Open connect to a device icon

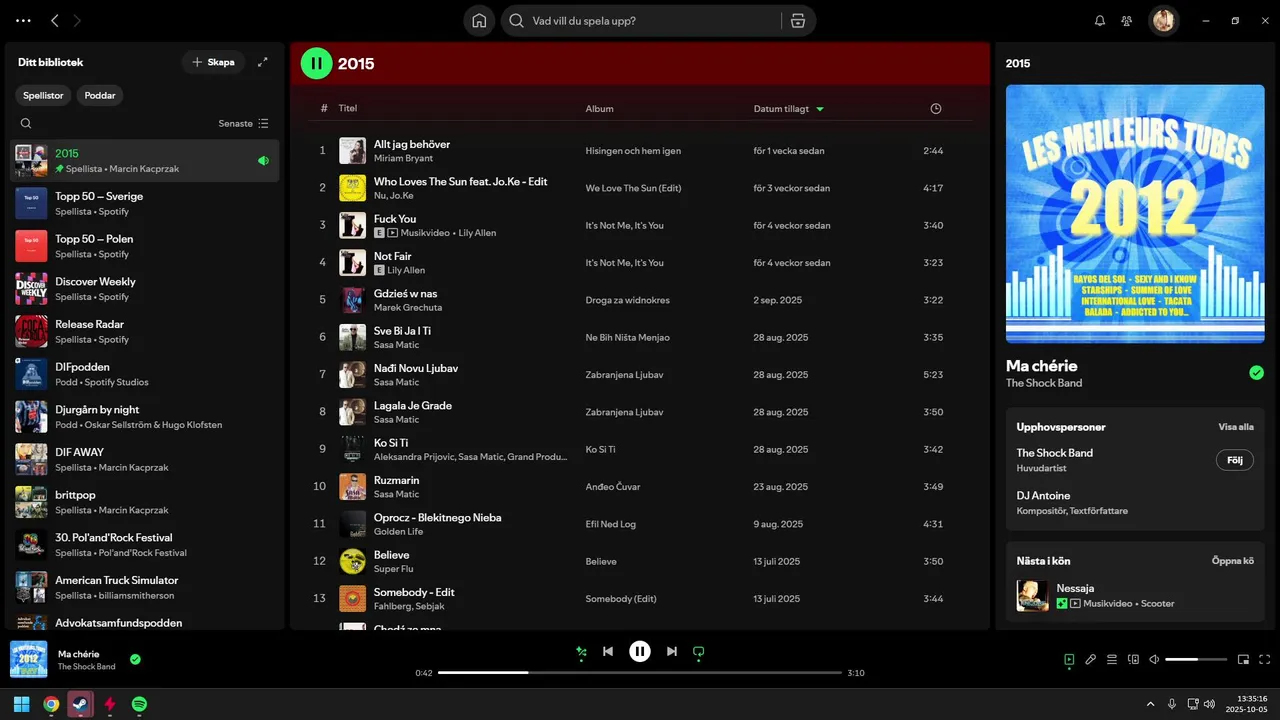(1133, 659)
